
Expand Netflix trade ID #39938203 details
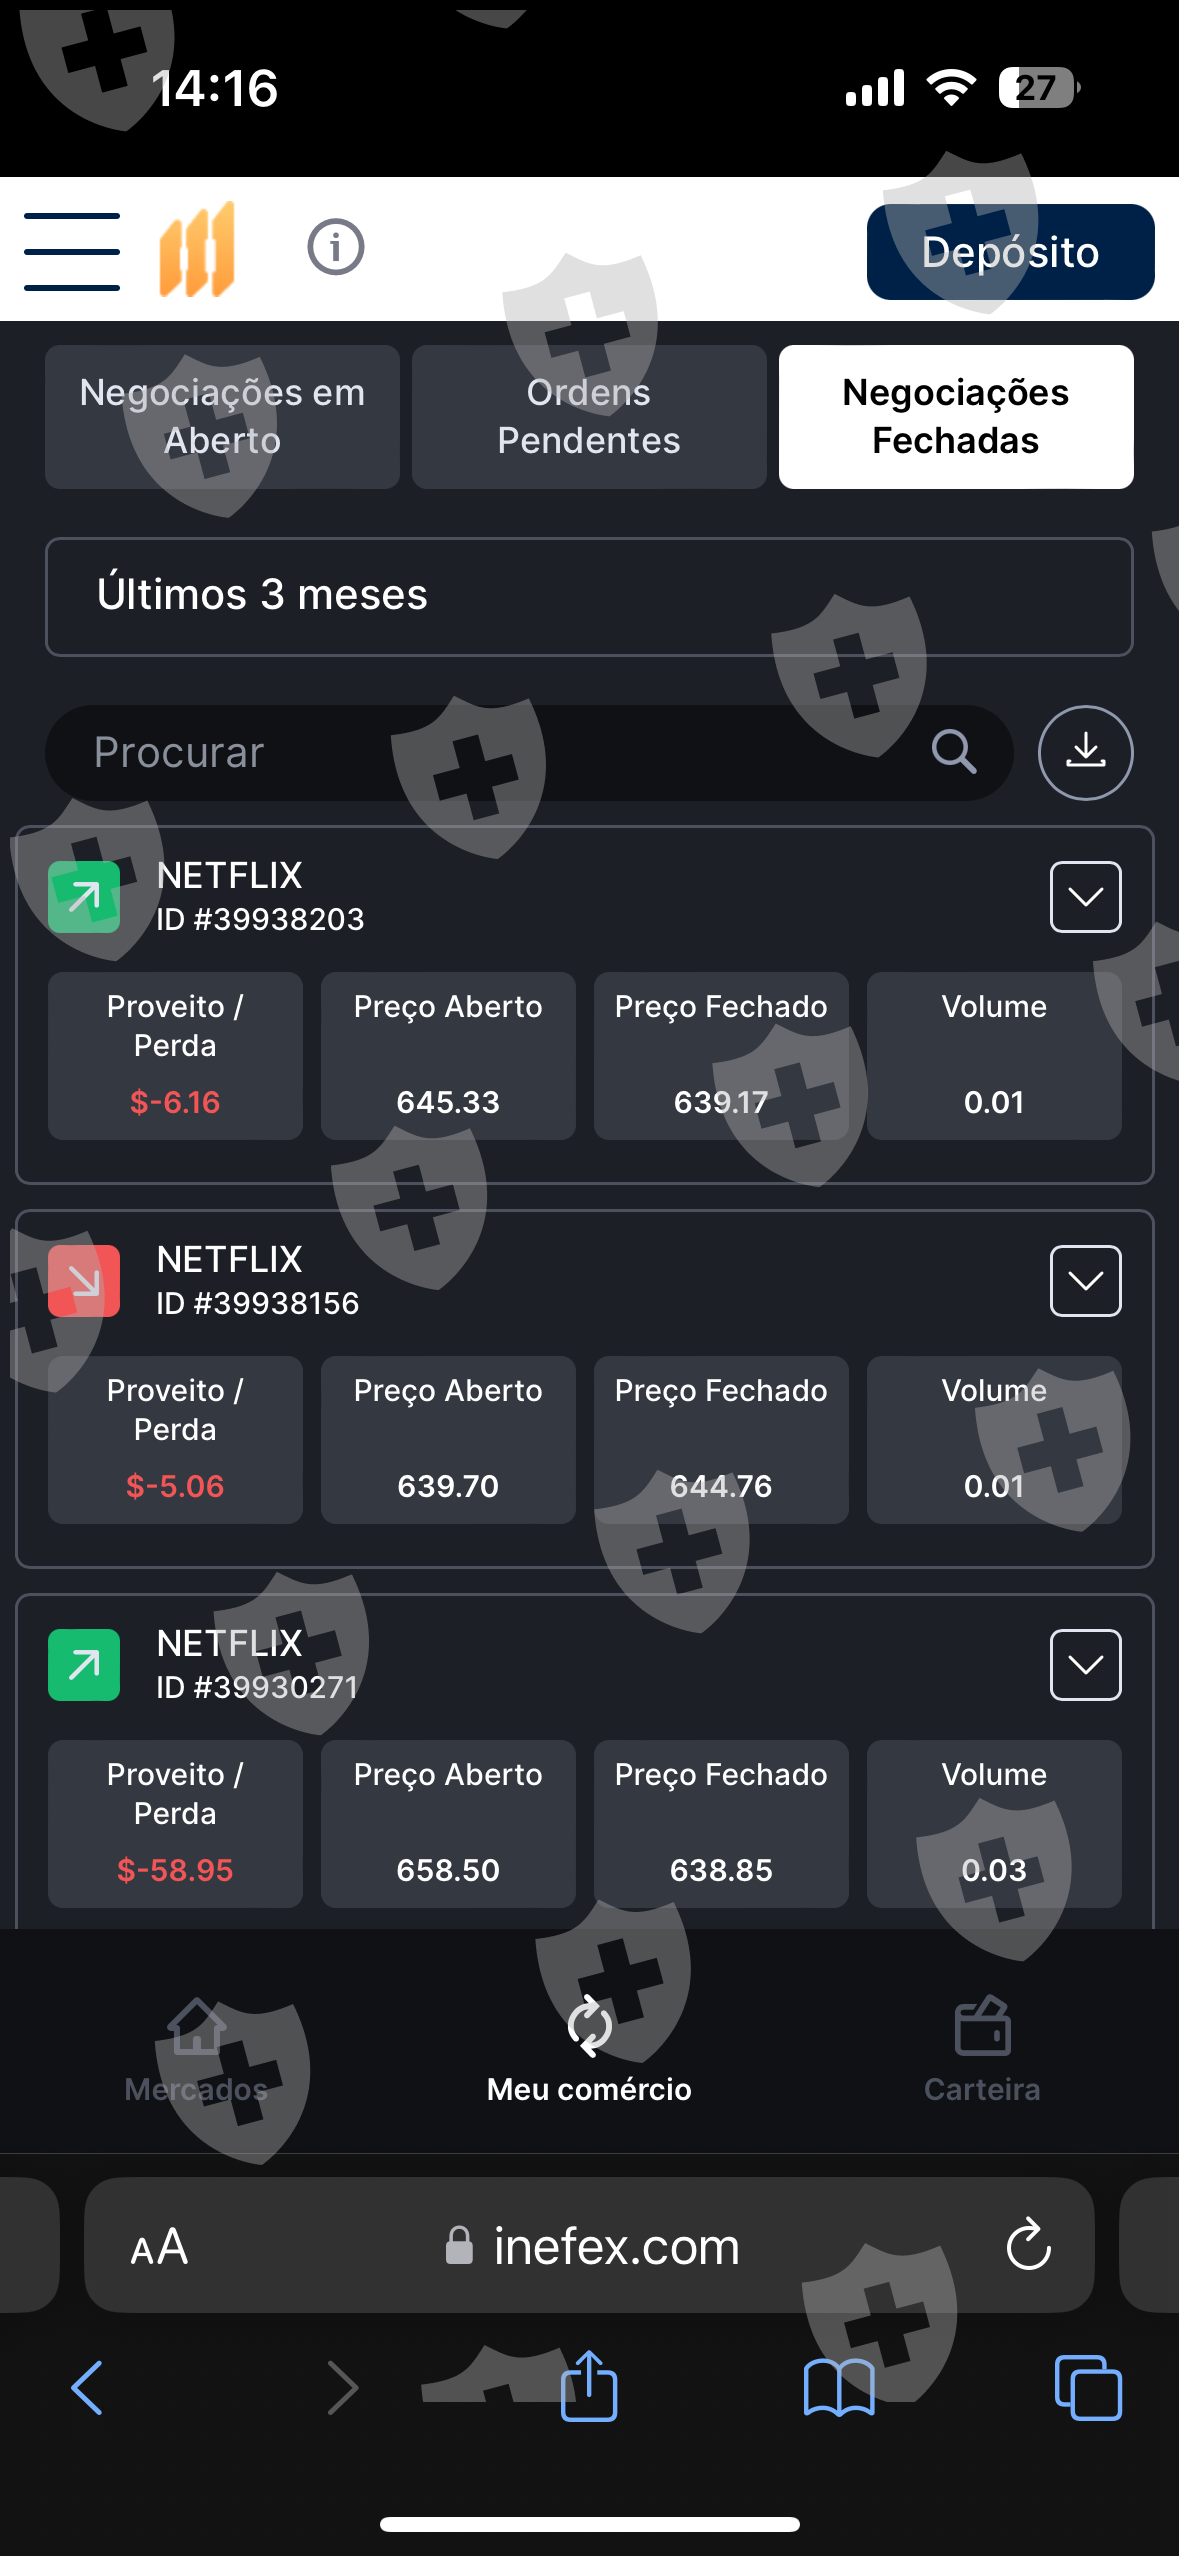pos(1085,897)
